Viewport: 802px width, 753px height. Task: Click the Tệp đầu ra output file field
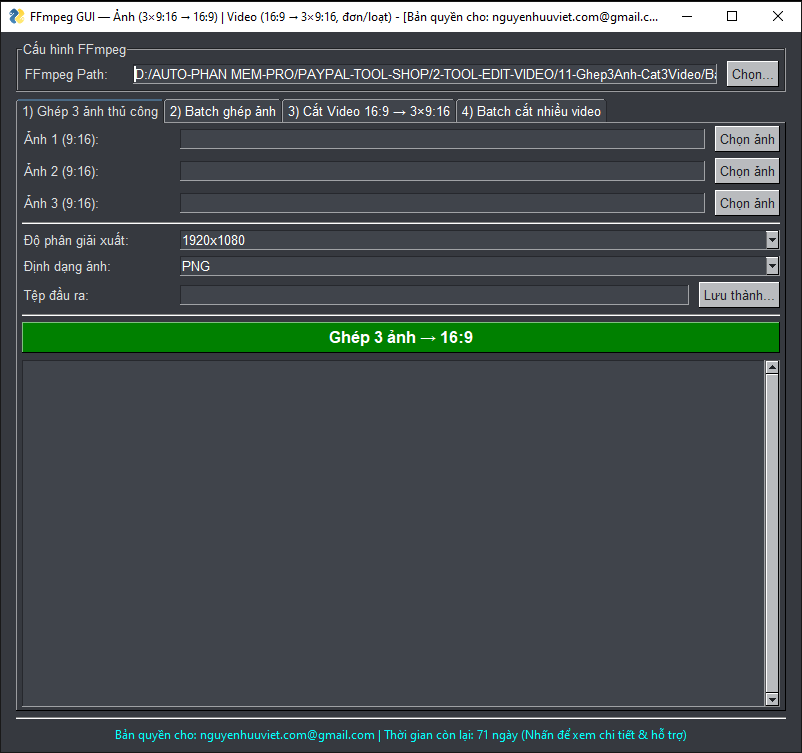point(434,295)
